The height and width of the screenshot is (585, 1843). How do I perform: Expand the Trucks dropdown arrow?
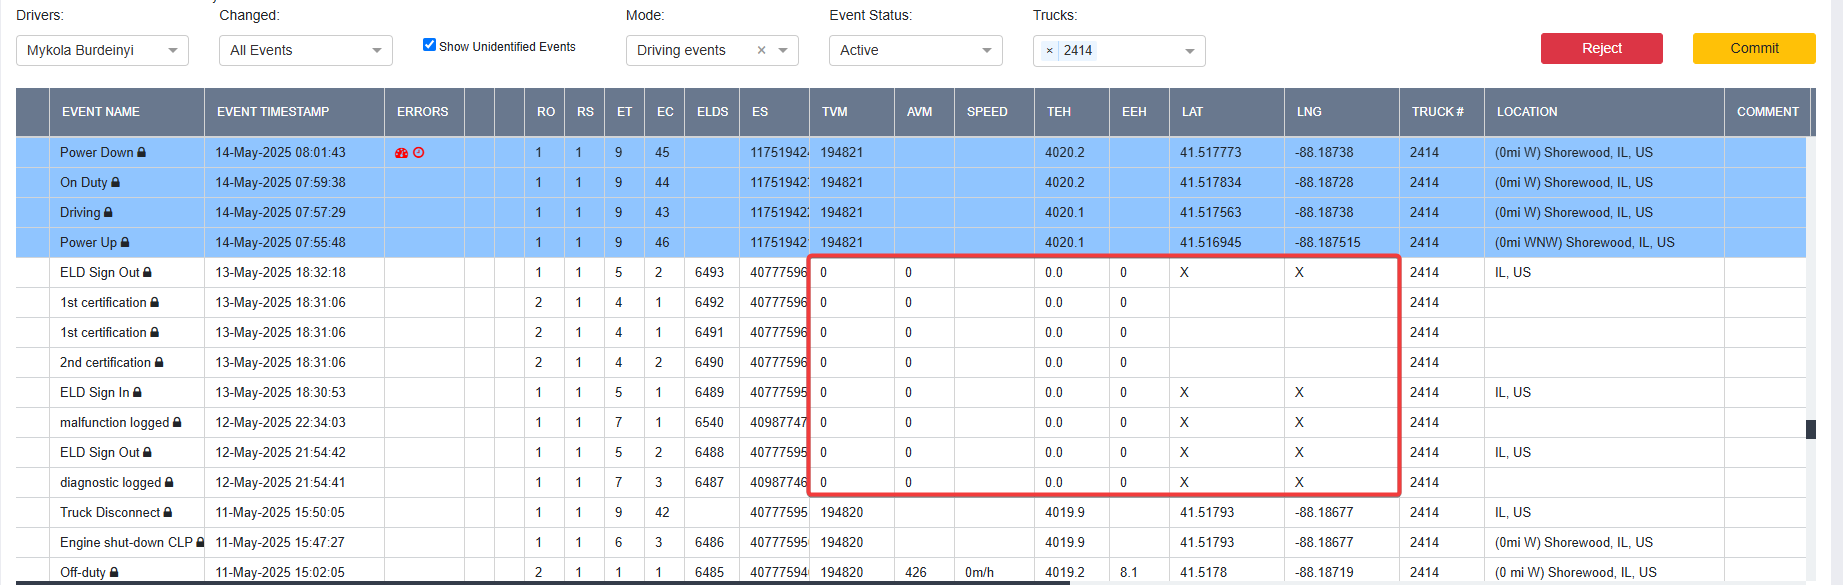tap(1189, 51)
